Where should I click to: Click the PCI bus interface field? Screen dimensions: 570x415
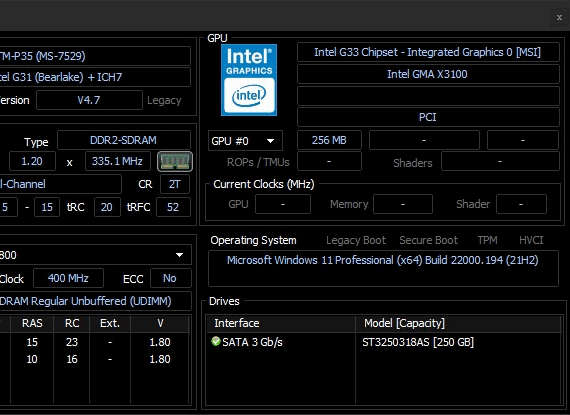(x=428, y=117)
